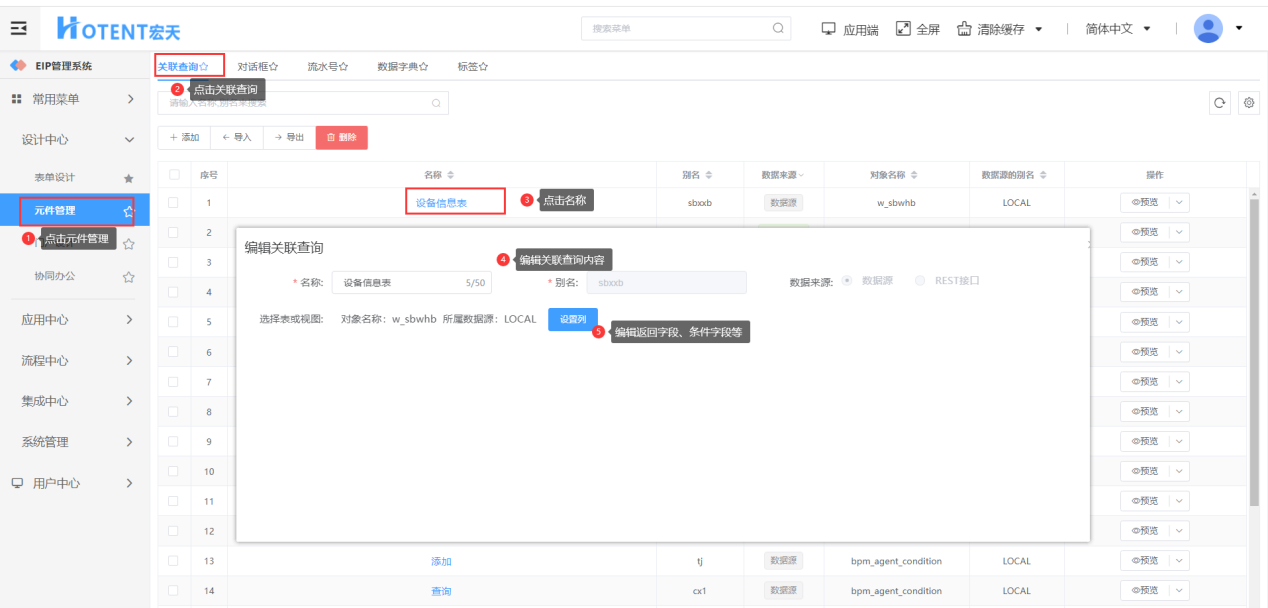Star the 表单设计 menu item

[128, 178]
